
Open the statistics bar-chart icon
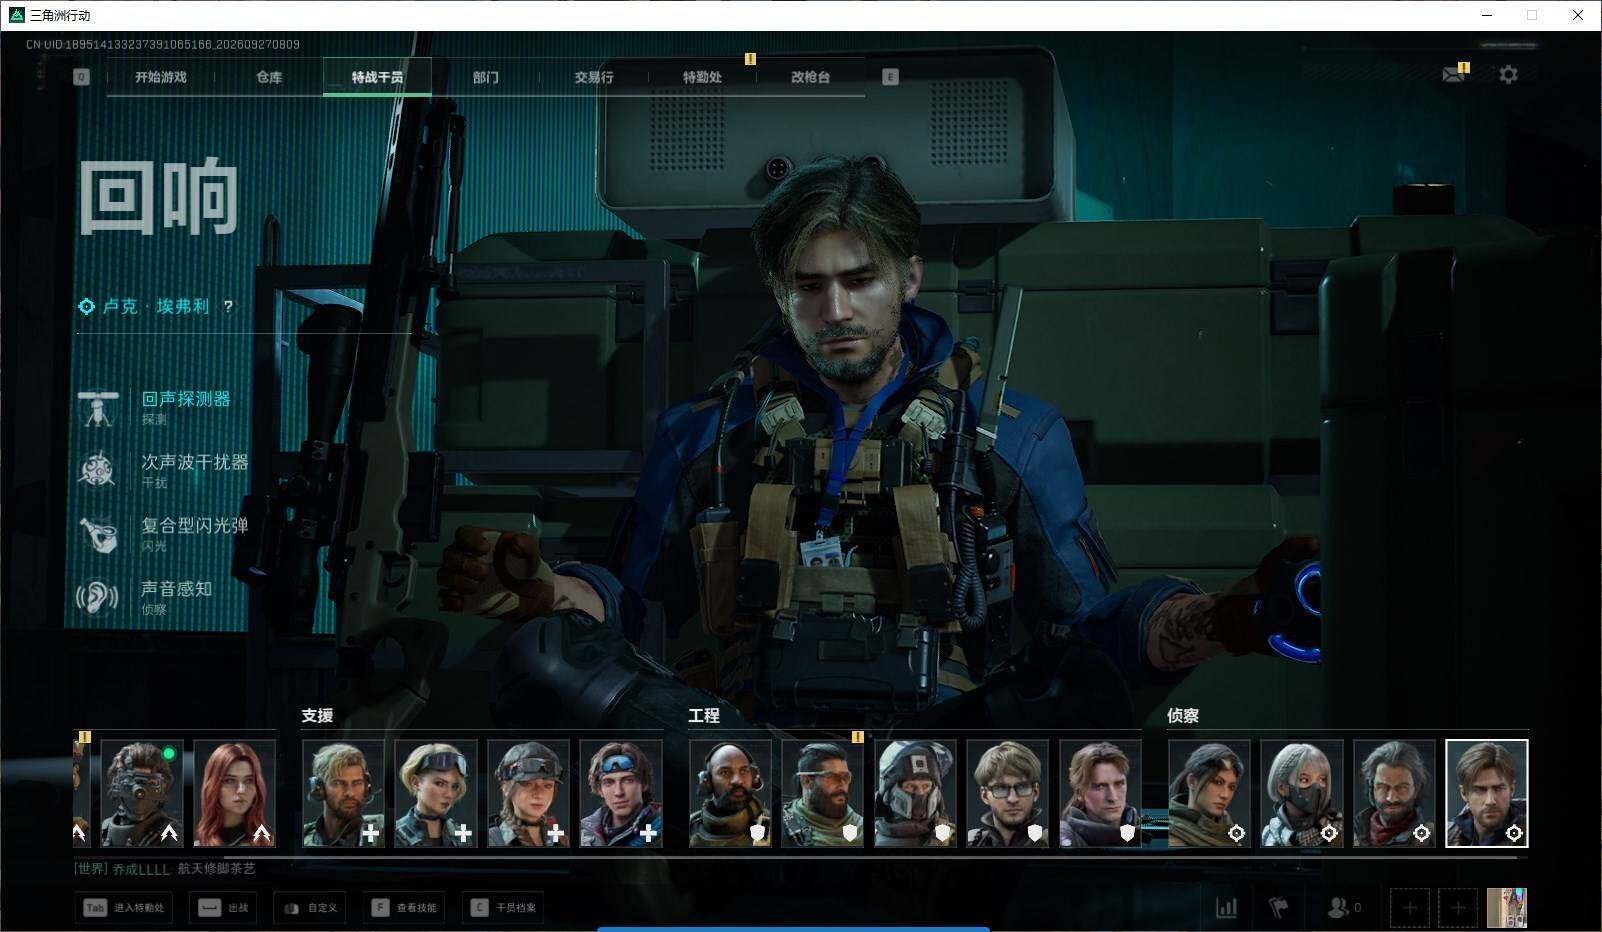(x=1226, y=907)
